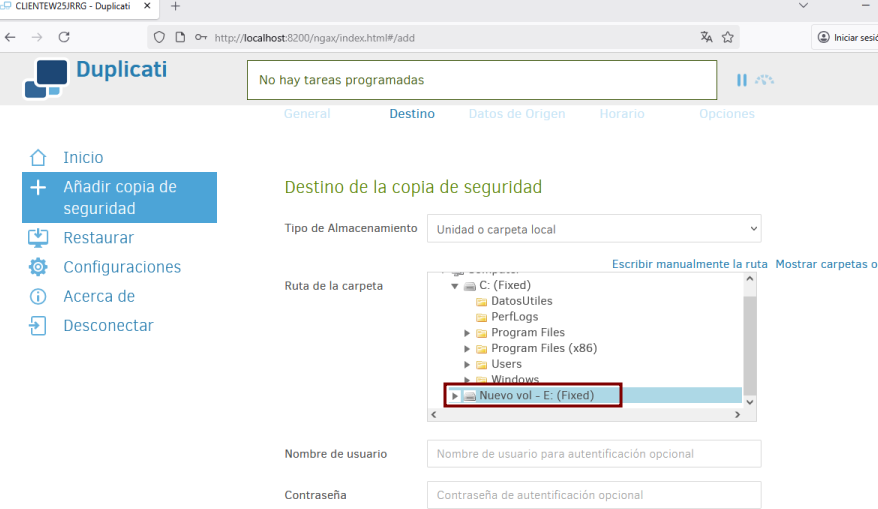
Task: Click the Configuraciones gear icon
Action: point(38,267)
